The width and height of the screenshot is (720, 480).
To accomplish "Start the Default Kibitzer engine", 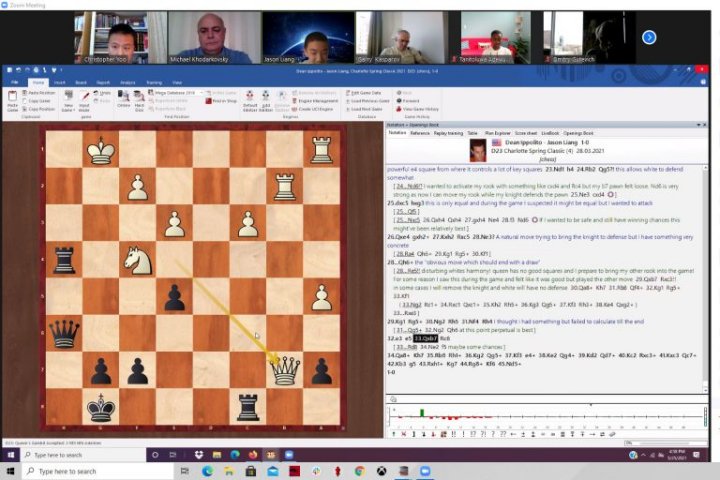I will click(250, 96).
